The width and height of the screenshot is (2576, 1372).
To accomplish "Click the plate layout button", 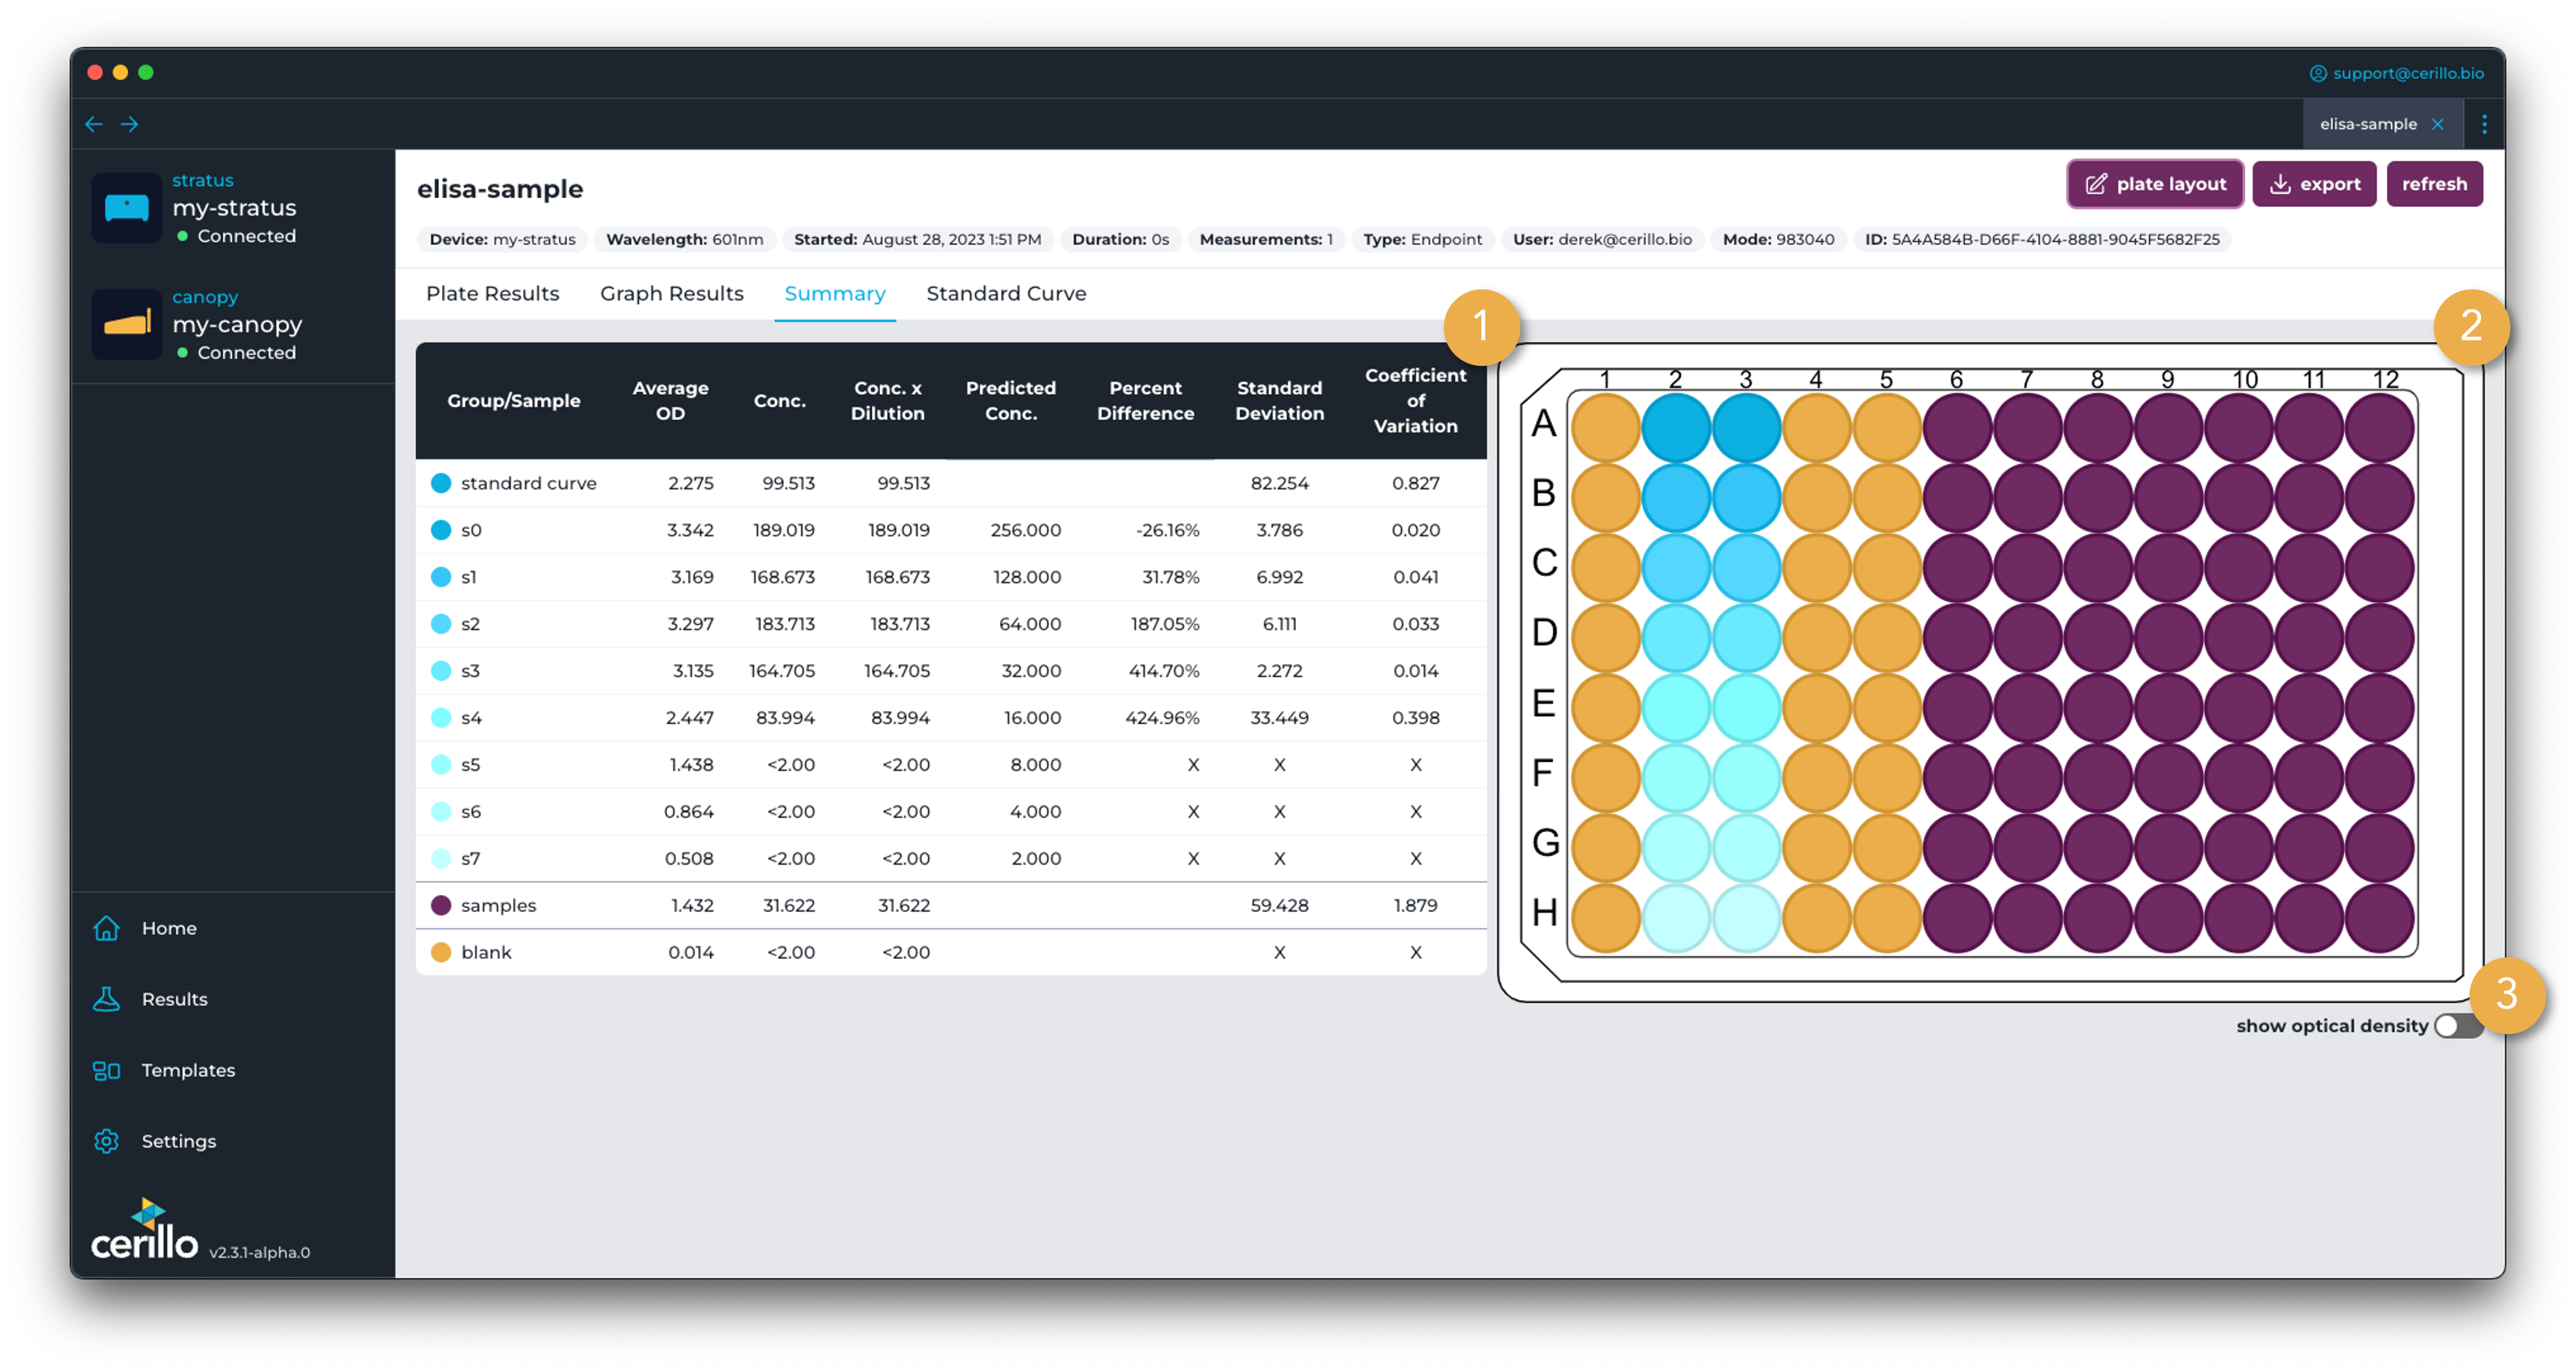I will [x=2155, y=184].
